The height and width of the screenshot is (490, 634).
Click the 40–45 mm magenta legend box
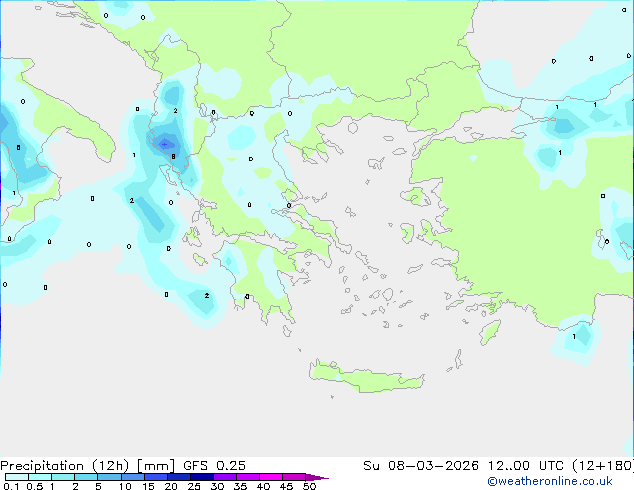[x=271, y=477]
